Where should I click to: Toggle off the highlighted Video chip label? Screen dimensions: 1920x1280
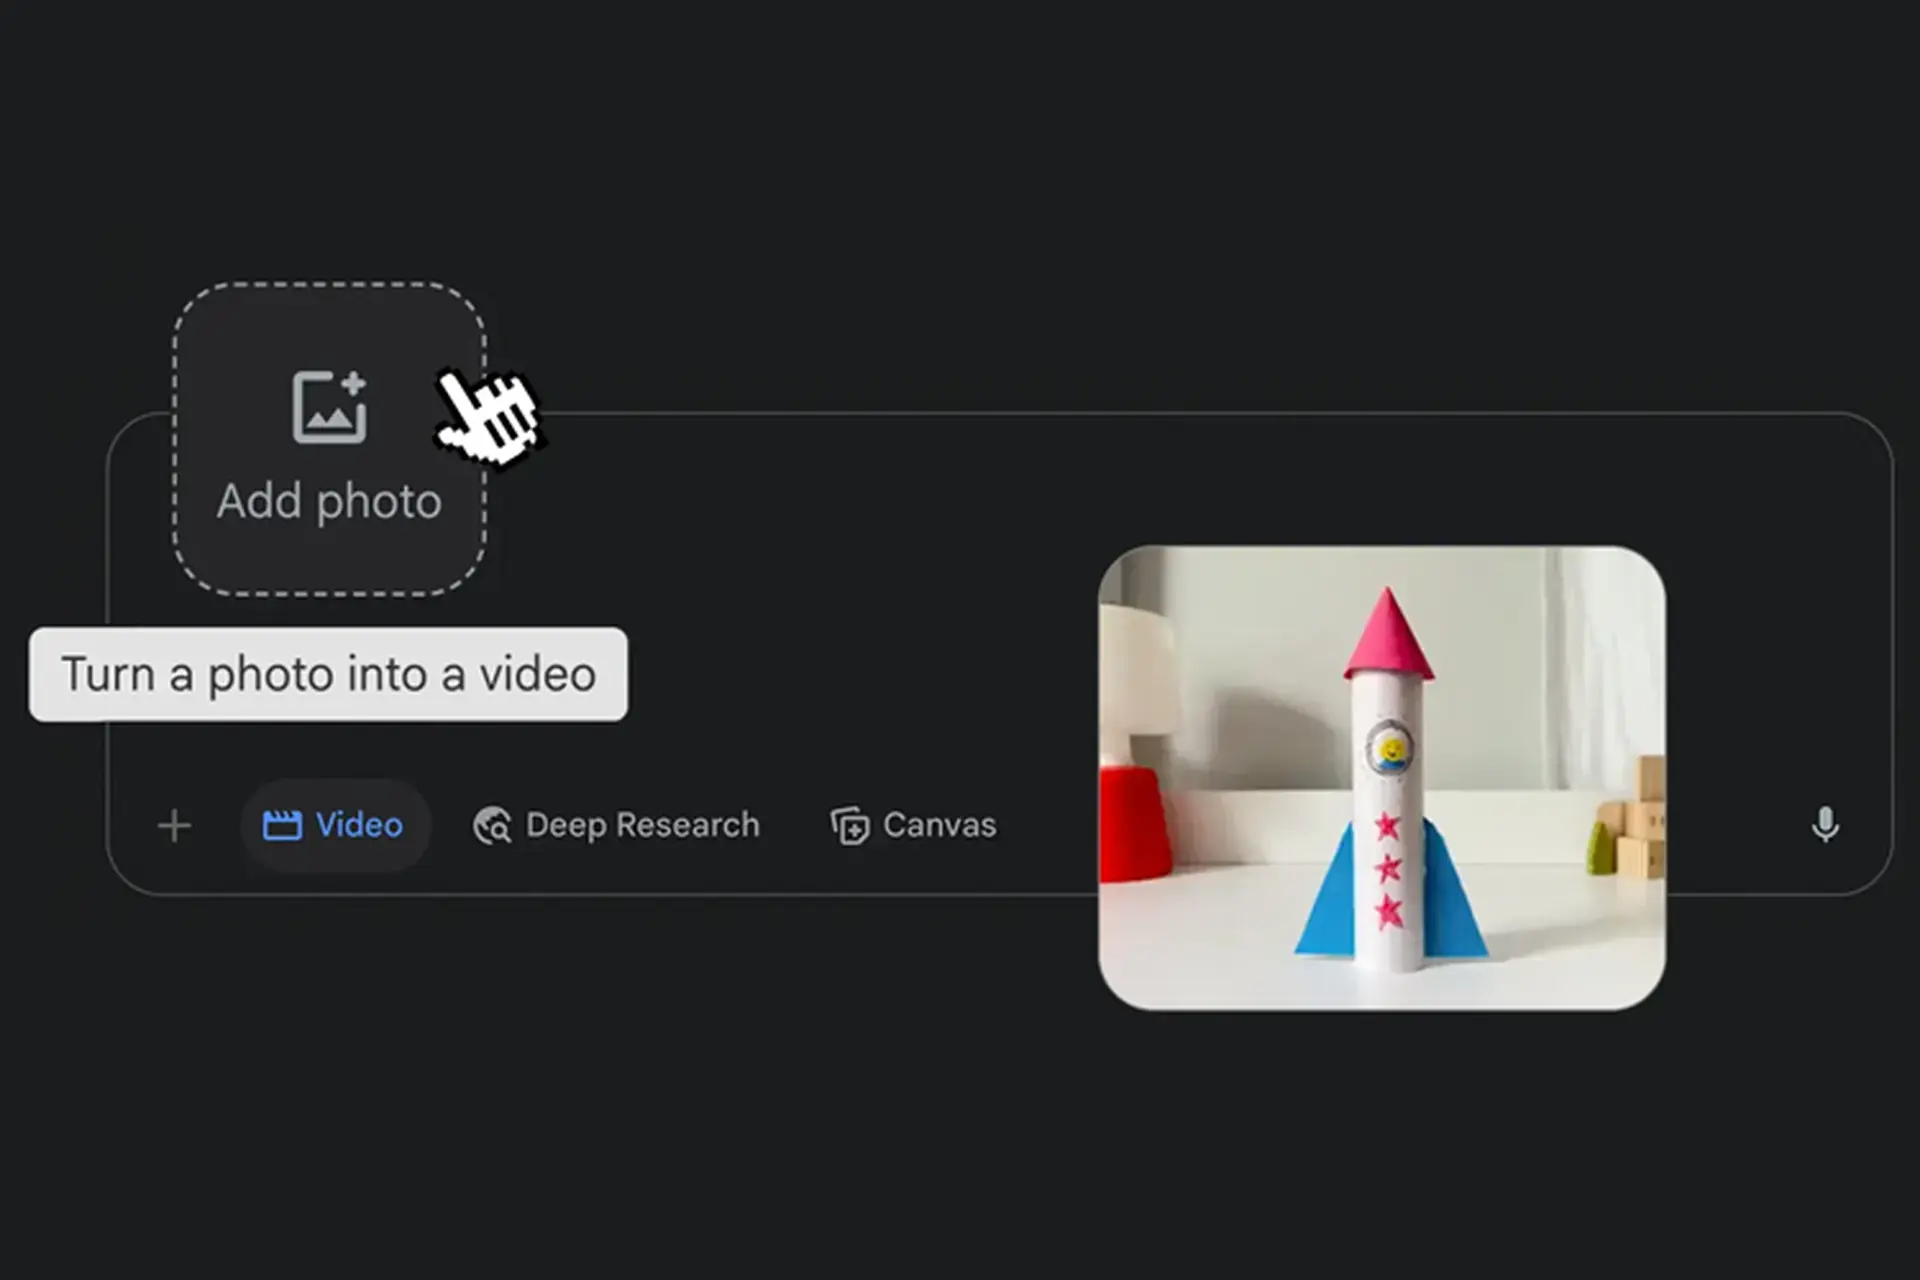point(359,825)
